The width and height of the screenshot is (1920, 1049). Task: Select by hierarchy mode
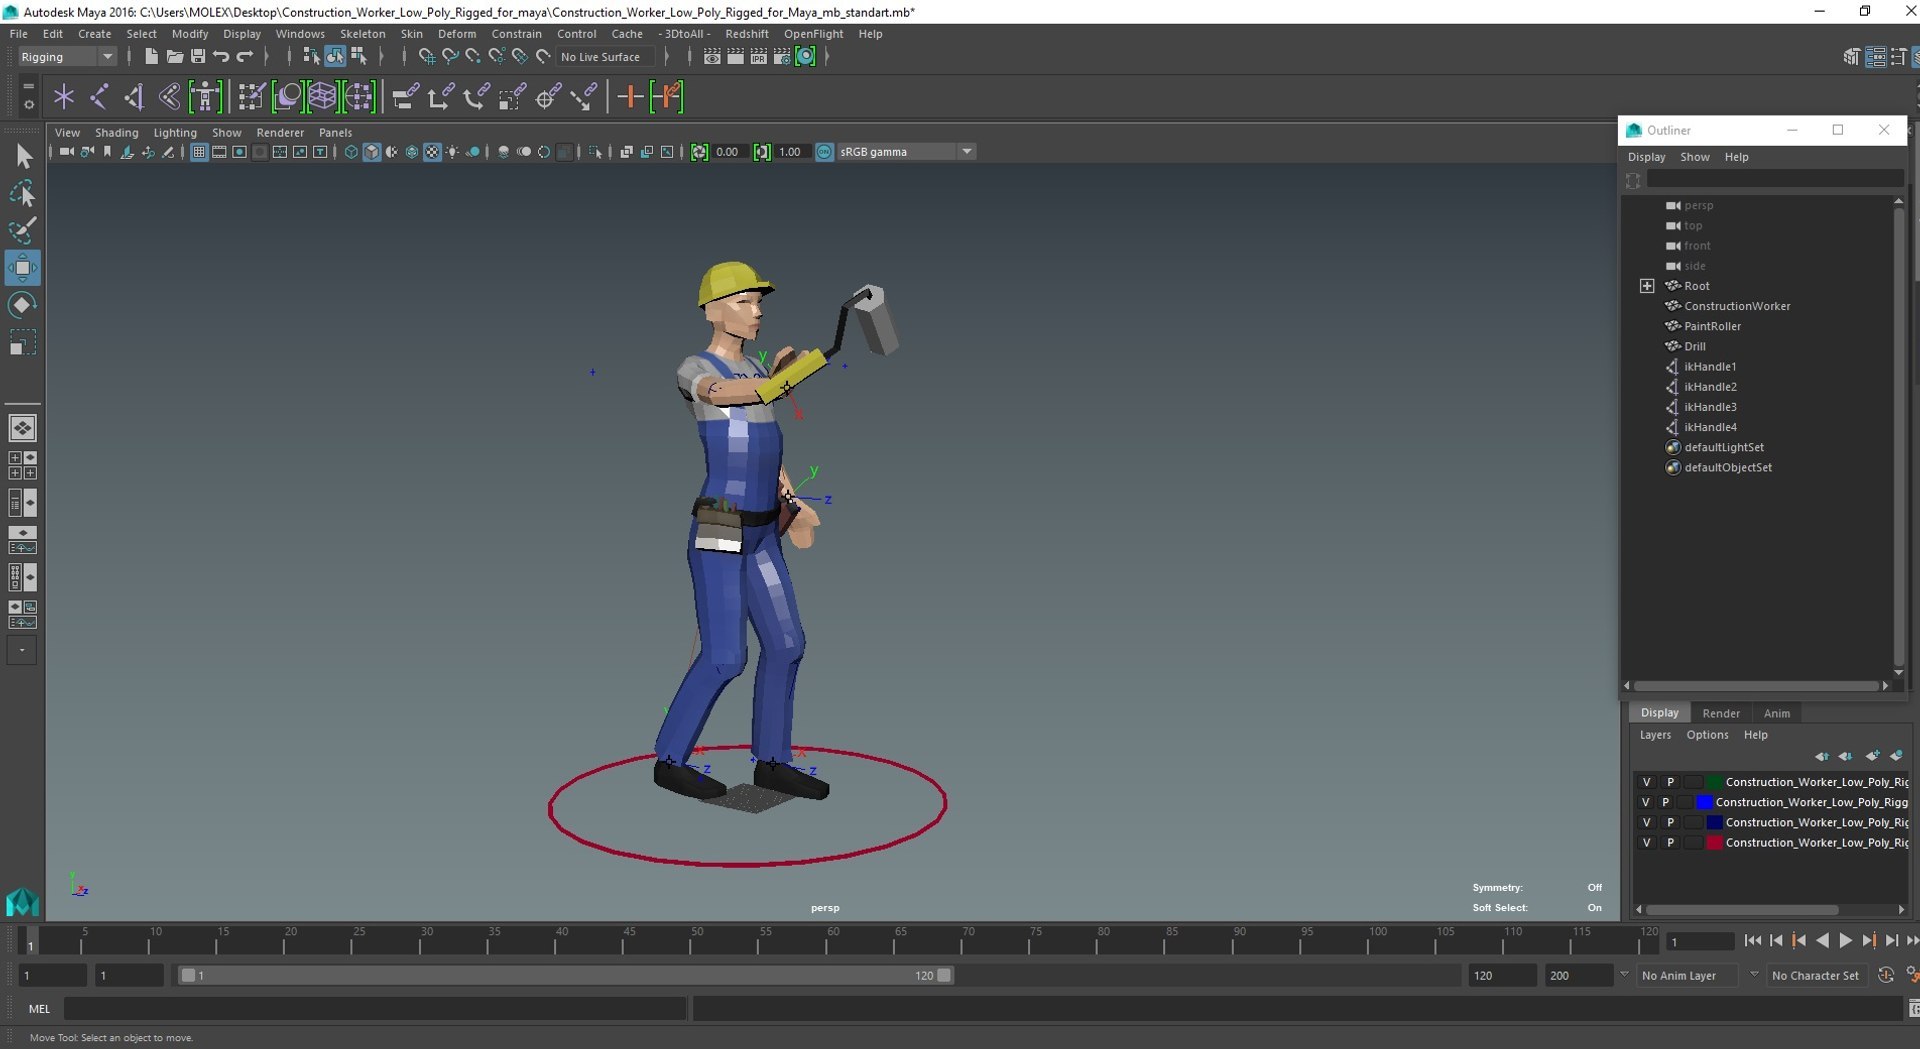(x=311, y=57)
